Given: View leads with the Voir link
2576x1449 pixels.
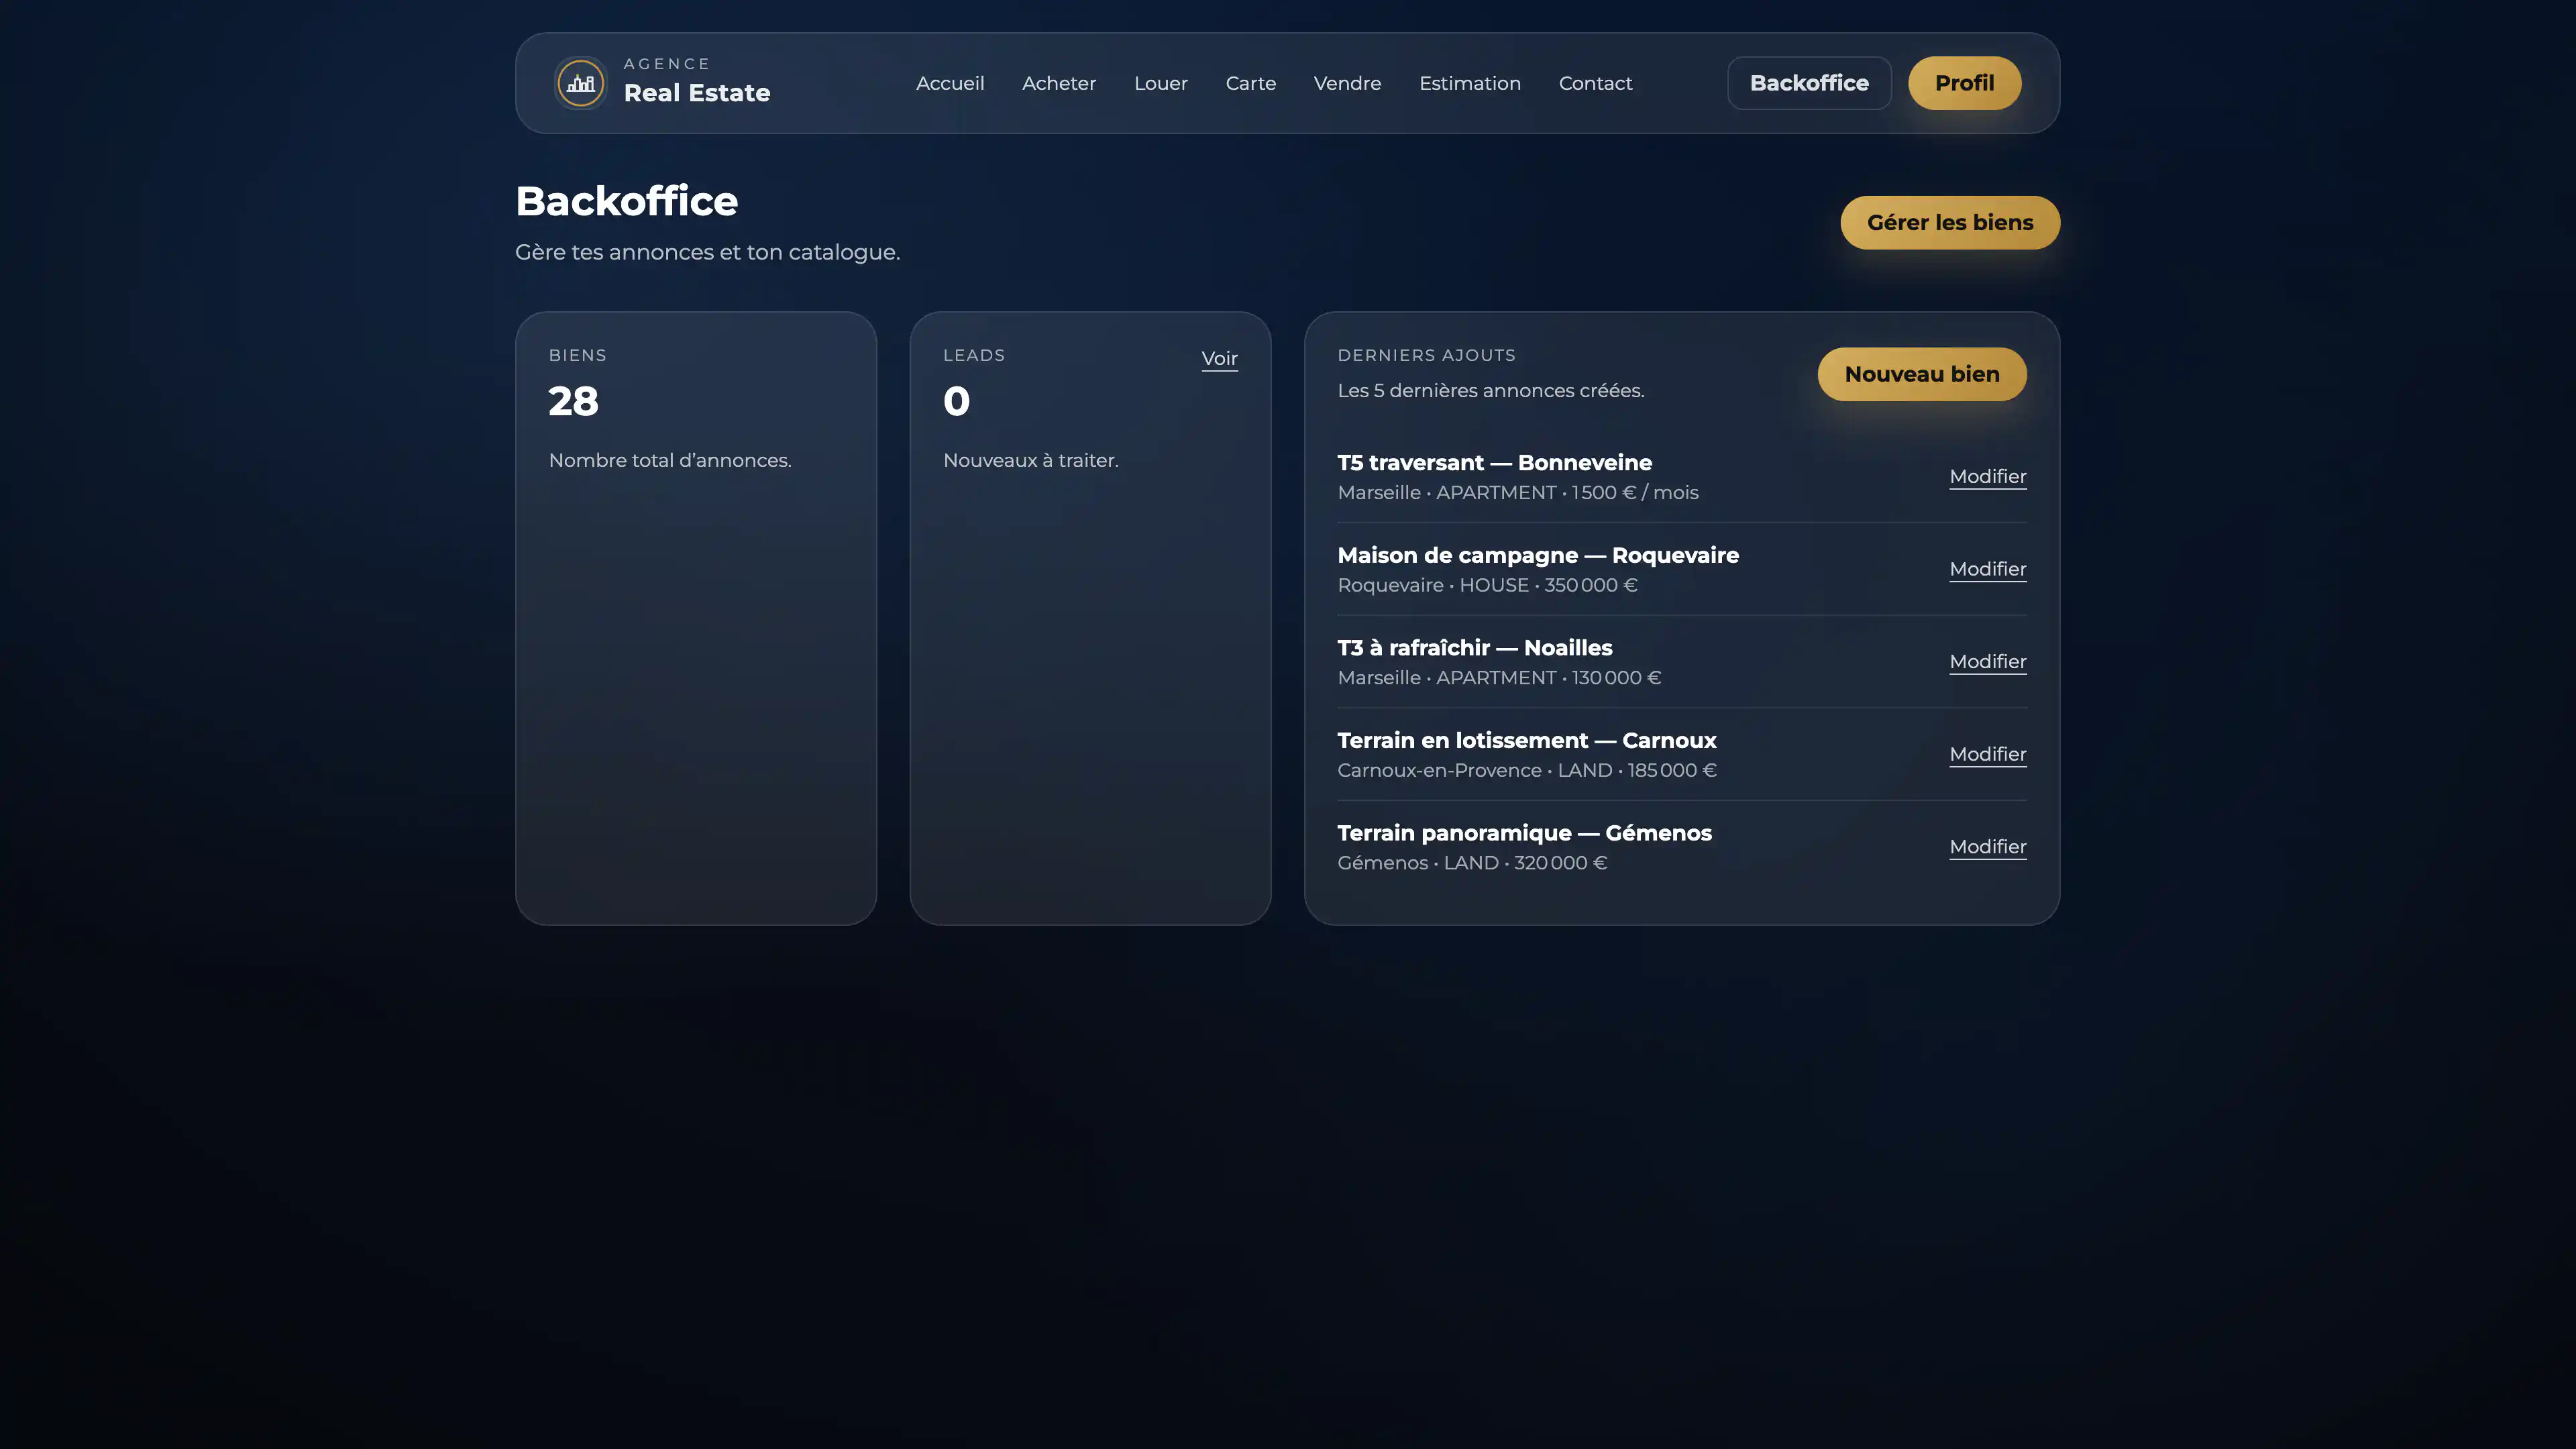Looking at the screenshot, I should point(1219,358).
